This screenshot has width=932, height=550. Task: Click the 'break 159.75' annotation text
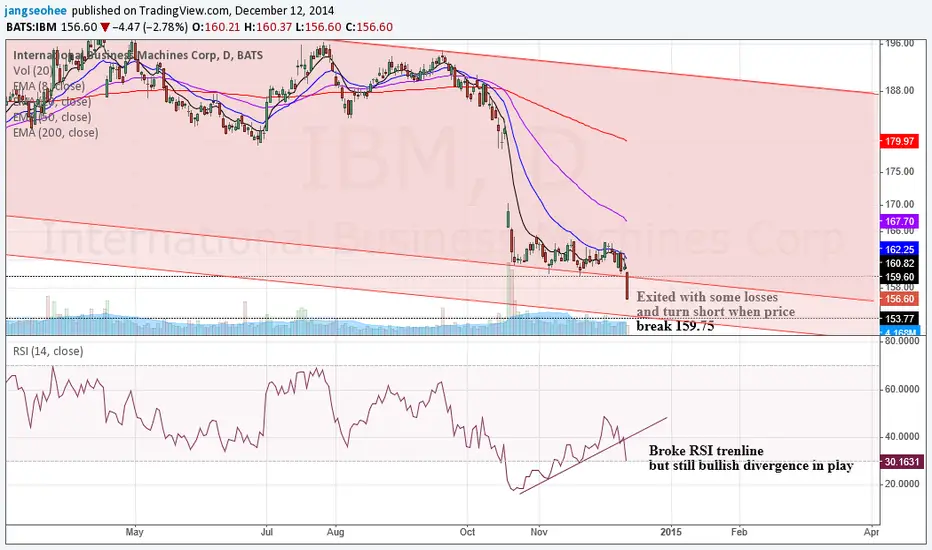(x=675, y=326)
